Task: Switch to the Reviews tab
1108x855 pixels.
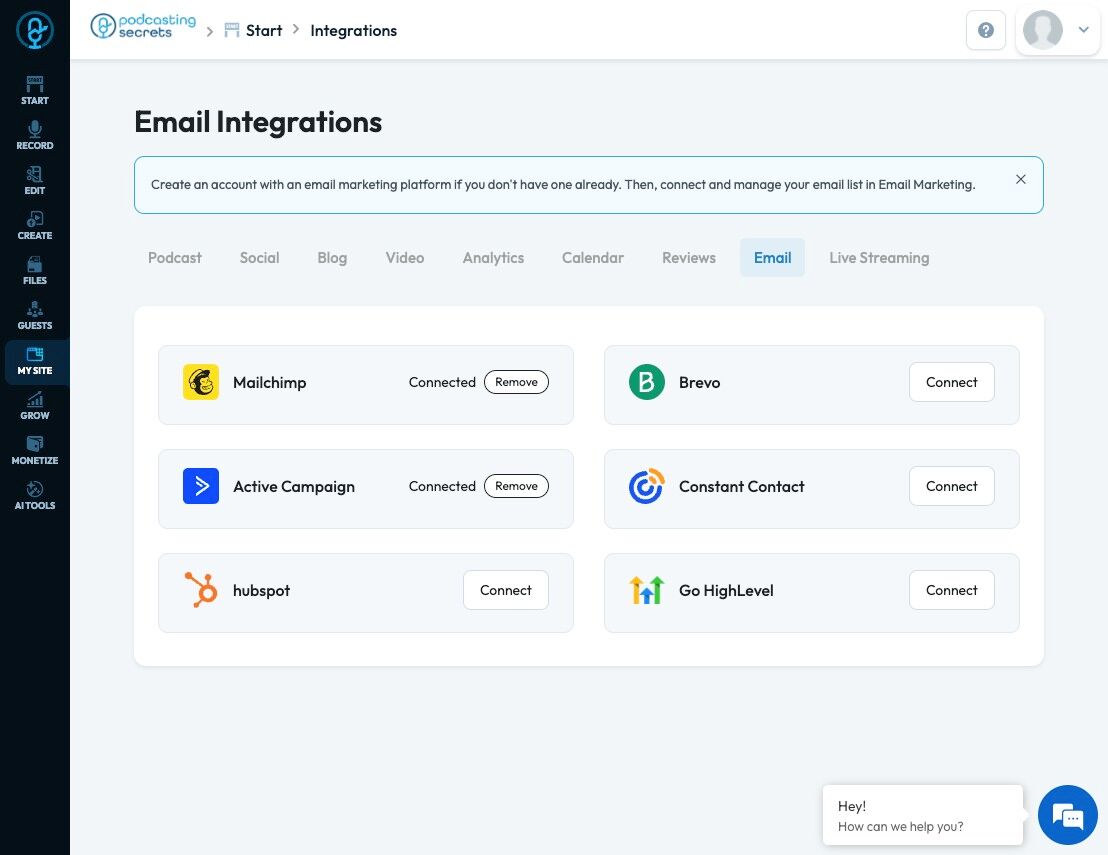Action: tap(689, 258)
